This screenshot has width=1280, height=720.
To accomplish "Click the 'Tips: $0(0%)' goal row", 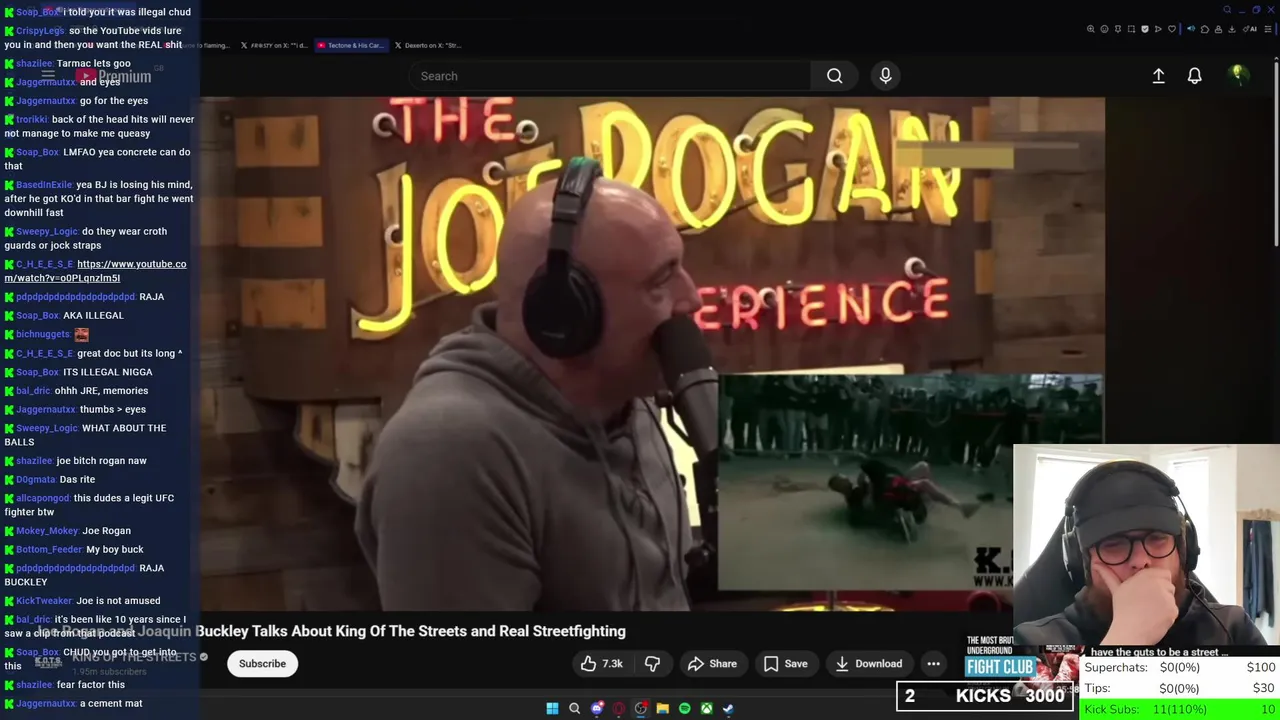I will [x=1180, y=688].
